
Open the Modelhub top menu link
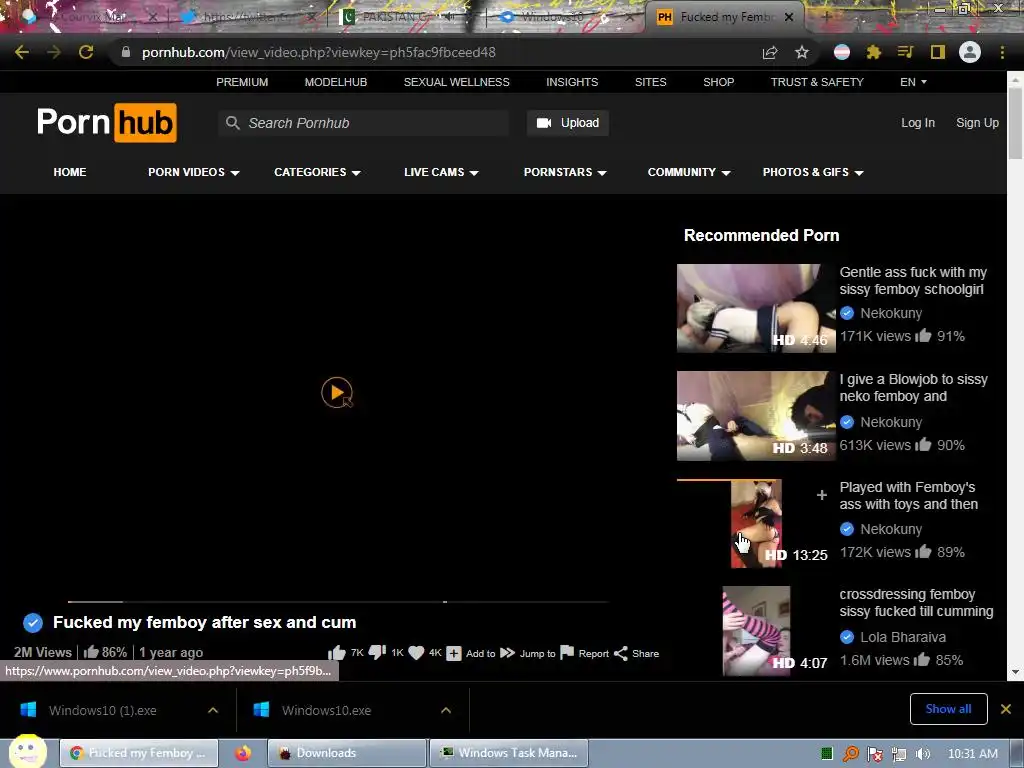tap(336, 82)
